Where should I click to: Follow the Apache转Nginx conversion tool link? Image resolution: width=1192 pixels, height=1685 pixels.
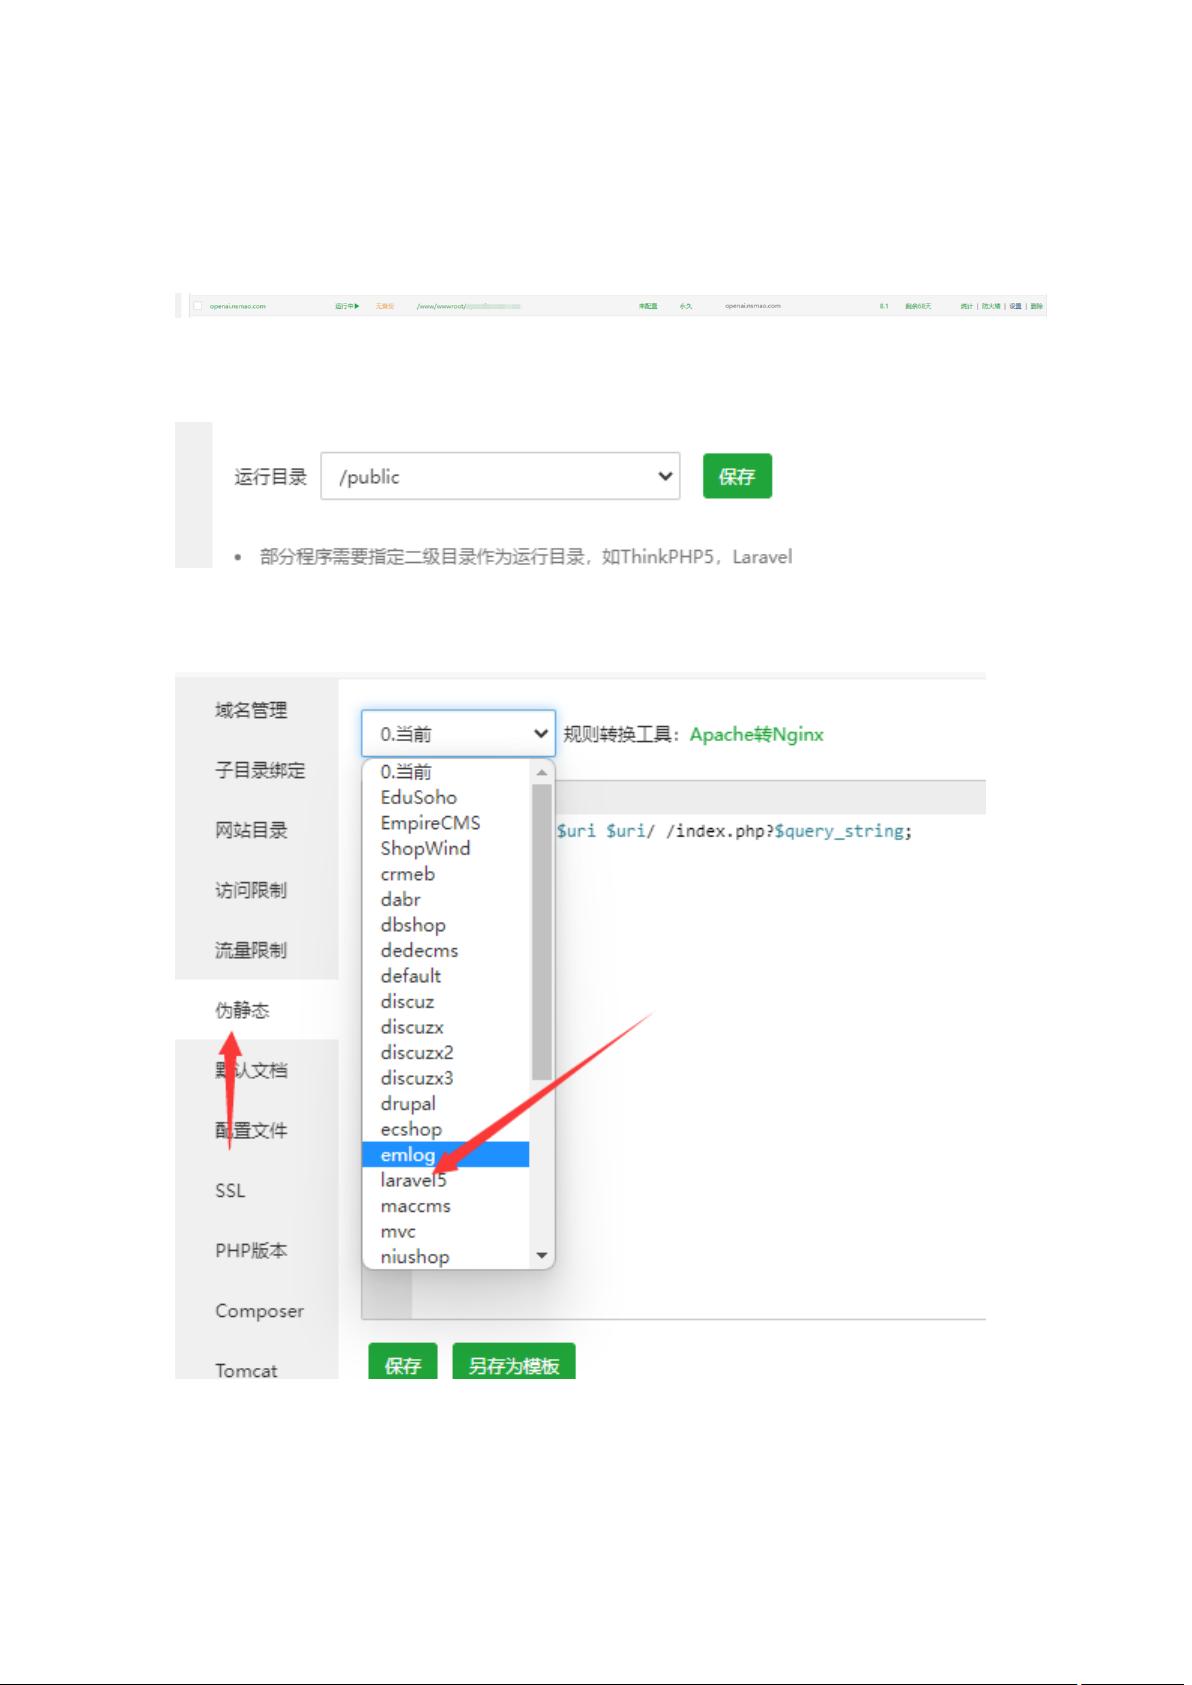tap(757, 734)
